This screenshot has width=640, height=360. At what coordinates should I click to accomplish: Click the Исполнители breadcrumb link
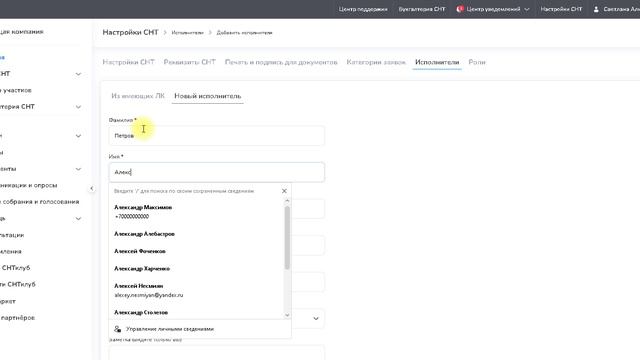click(x=187, y=33)
